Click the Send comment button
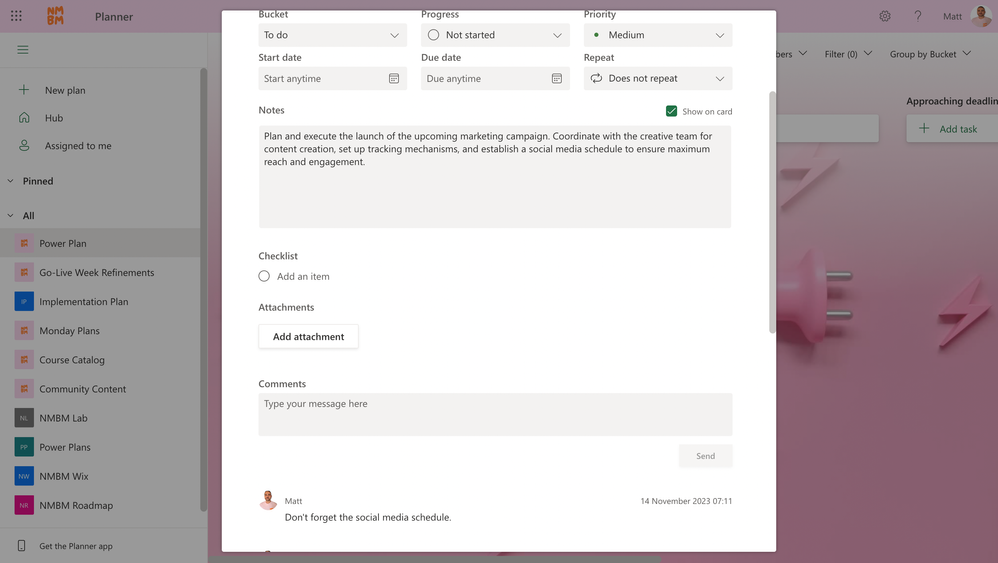The width and height of the screenshot is (998, 563). (x=705, y=456)
